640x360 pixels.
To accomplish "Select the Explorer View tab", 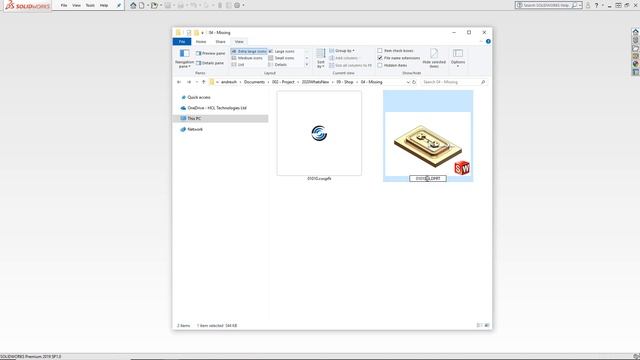I will tap(239, 42).
